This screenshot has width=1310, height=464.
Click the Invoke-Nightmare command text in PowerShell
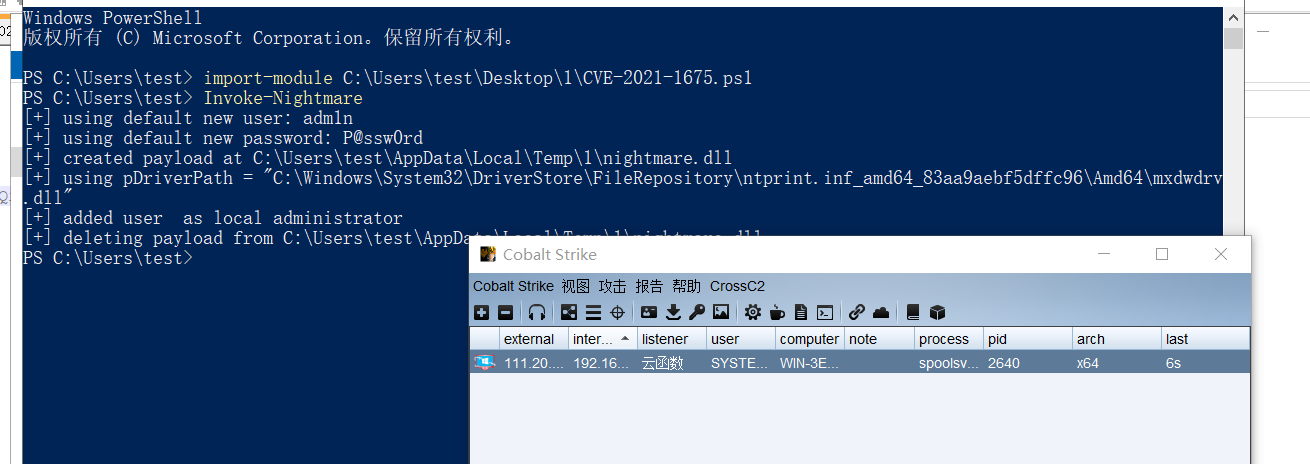283,98
